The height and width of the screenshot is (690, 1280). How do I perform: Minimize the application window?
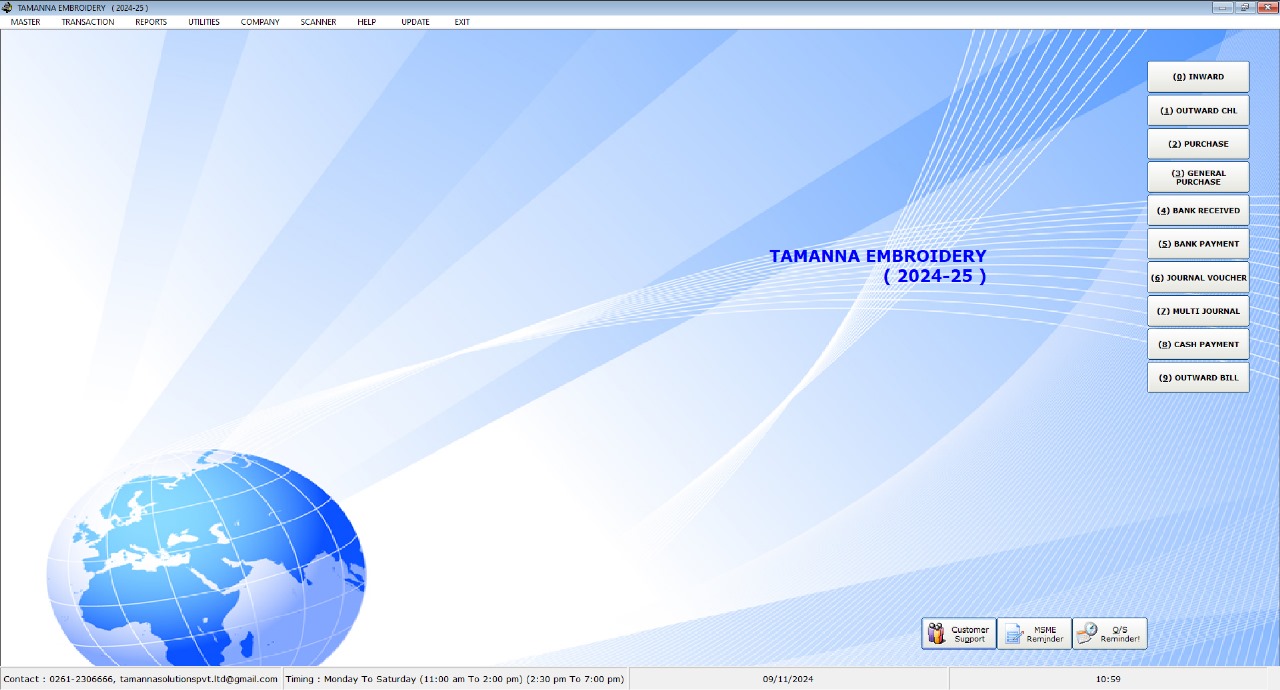(x=1222, y=7)
